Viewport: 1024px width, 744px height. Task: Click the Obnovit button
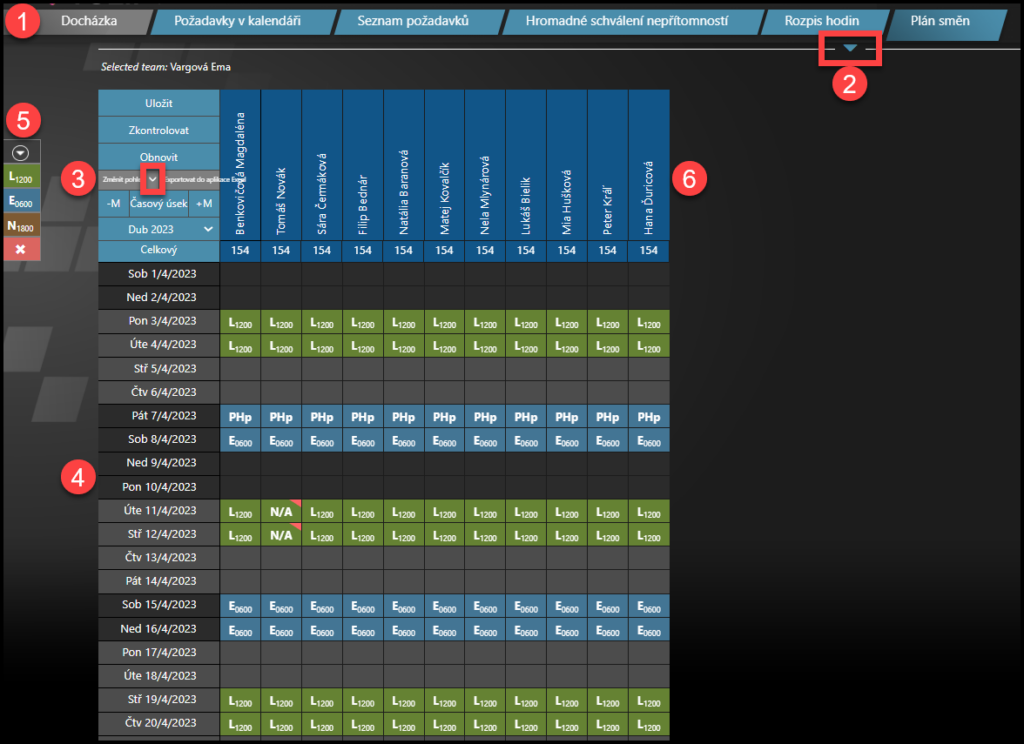[158, 157]
